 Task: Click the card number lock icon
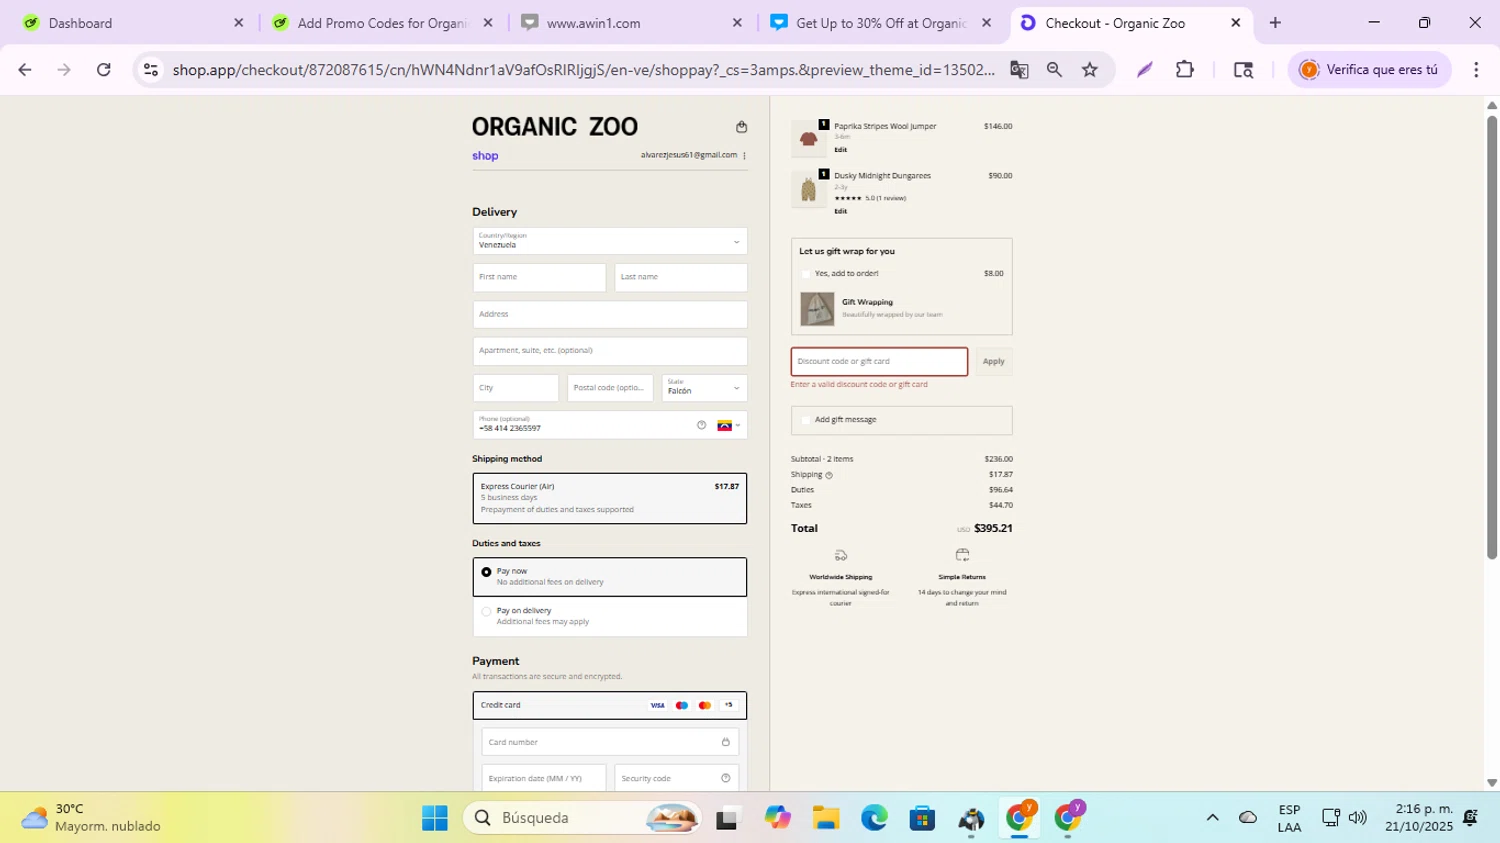click(725, 742)
